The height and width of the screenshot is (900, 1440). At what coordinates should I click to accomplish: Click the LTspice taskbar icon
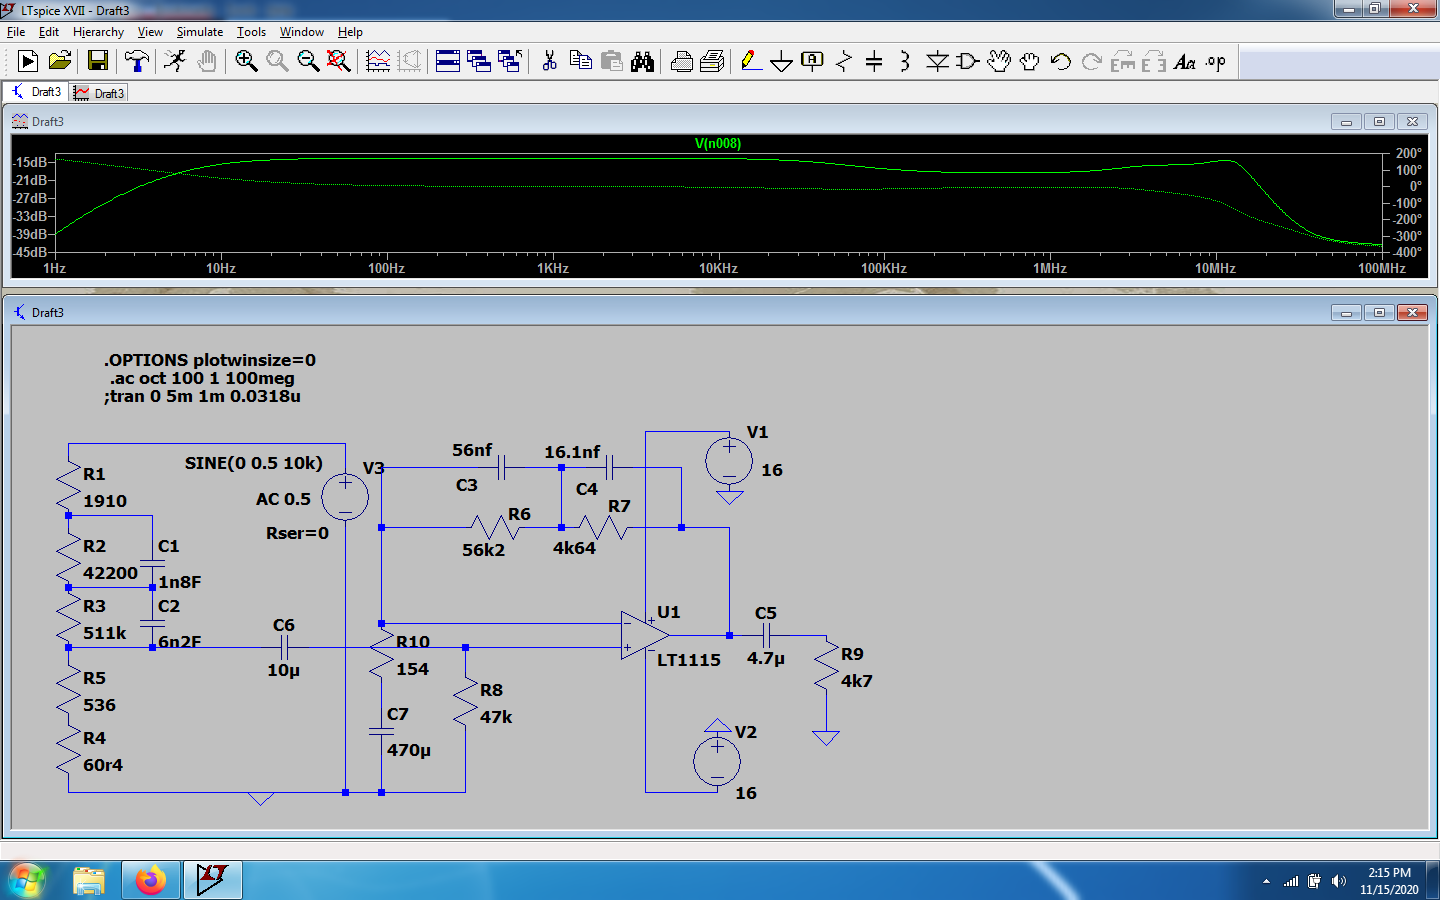pyautogui.click(x=213, y=881)
